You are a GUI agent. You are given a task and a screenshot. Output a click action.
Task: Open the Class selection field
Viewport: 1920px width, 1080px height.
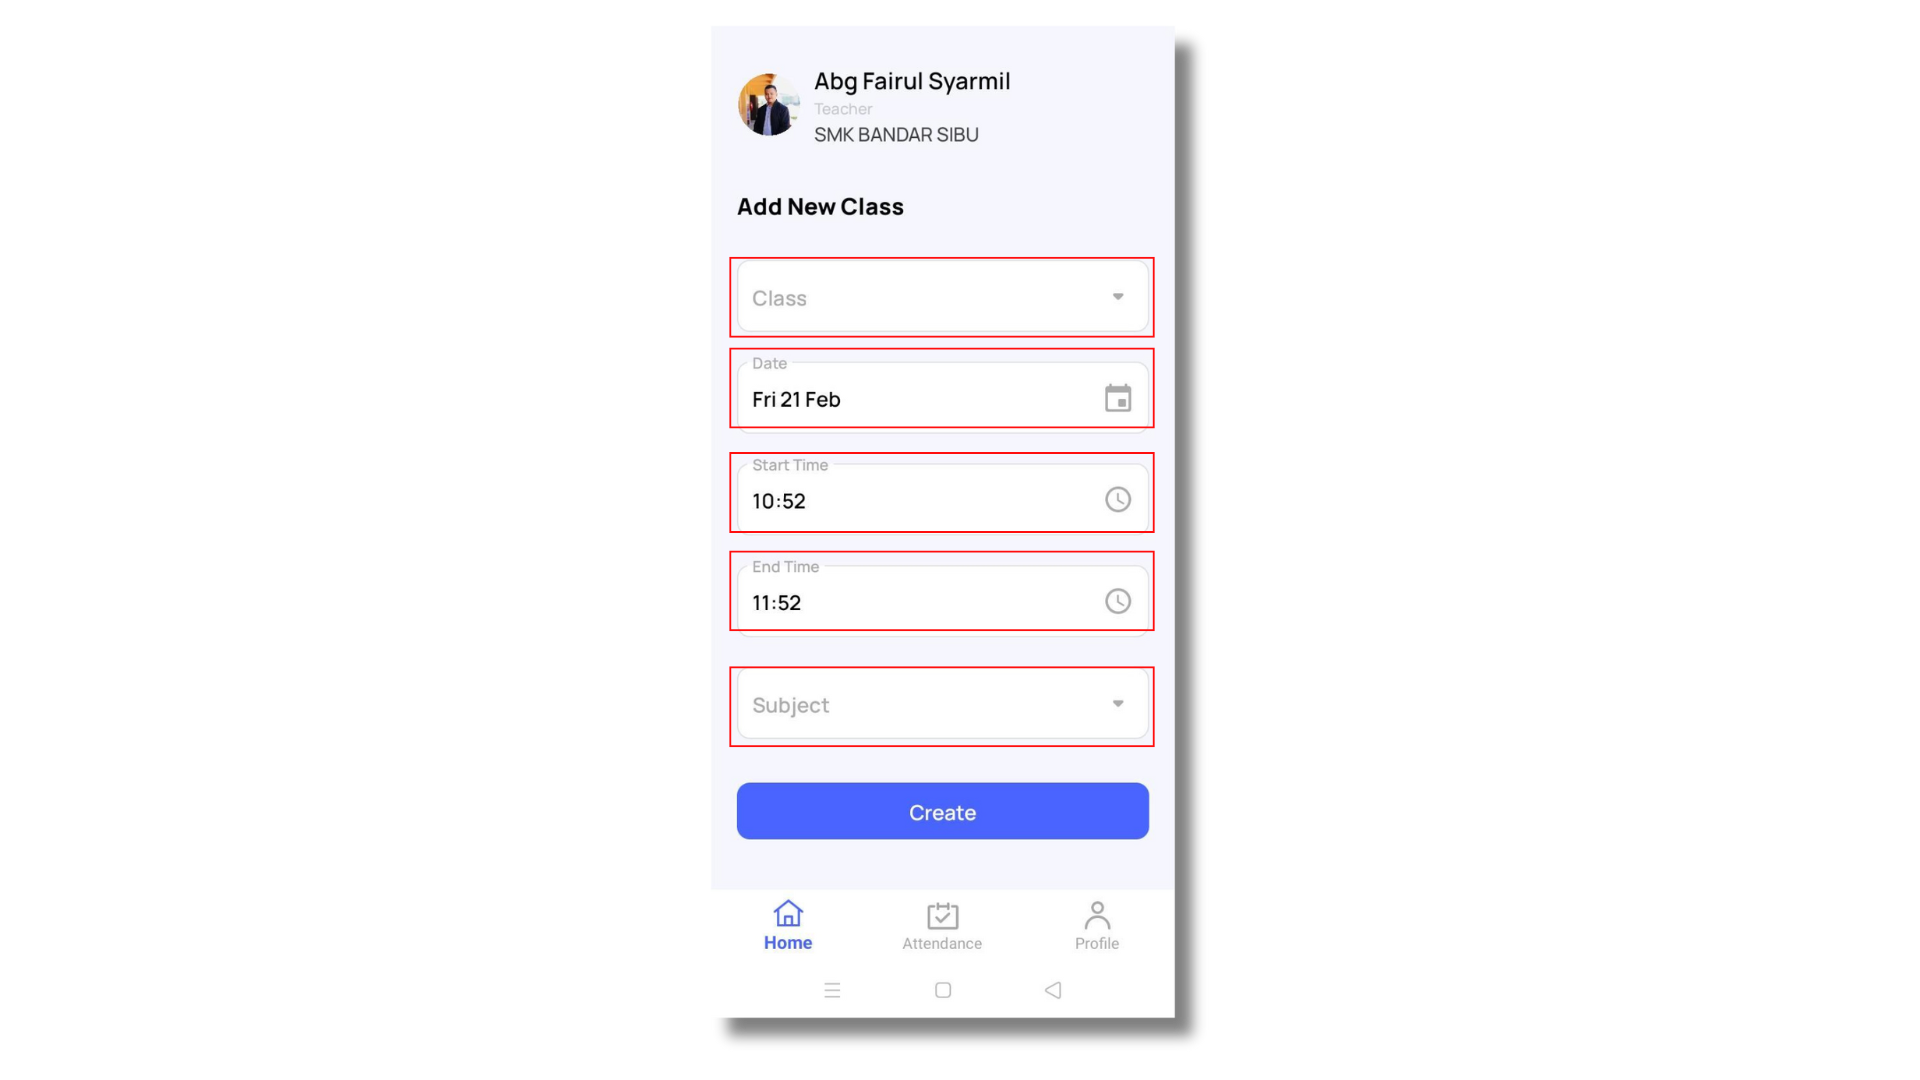(x=942, y=297)
